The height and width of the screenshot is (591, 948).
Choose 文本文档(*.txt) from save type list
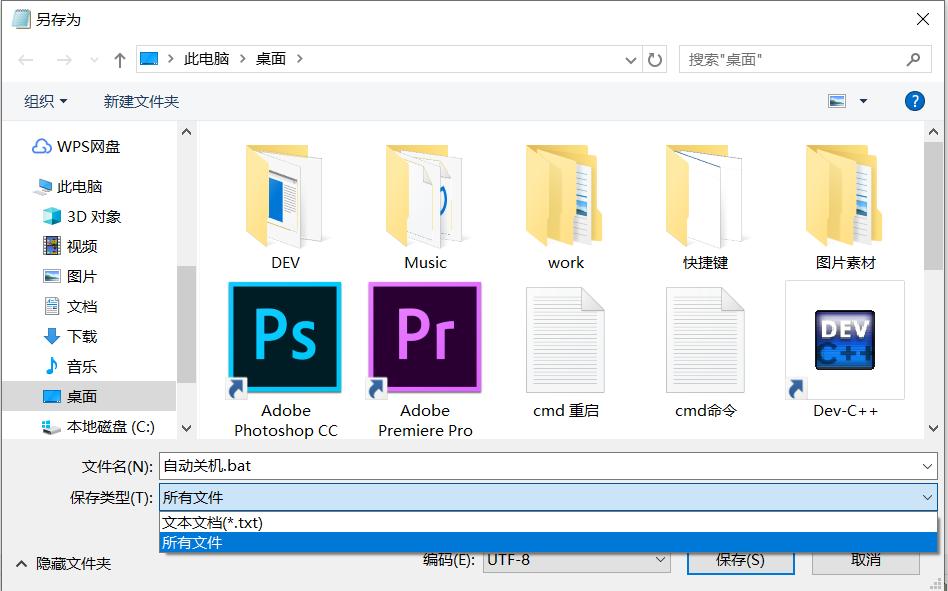coord(213,522)
